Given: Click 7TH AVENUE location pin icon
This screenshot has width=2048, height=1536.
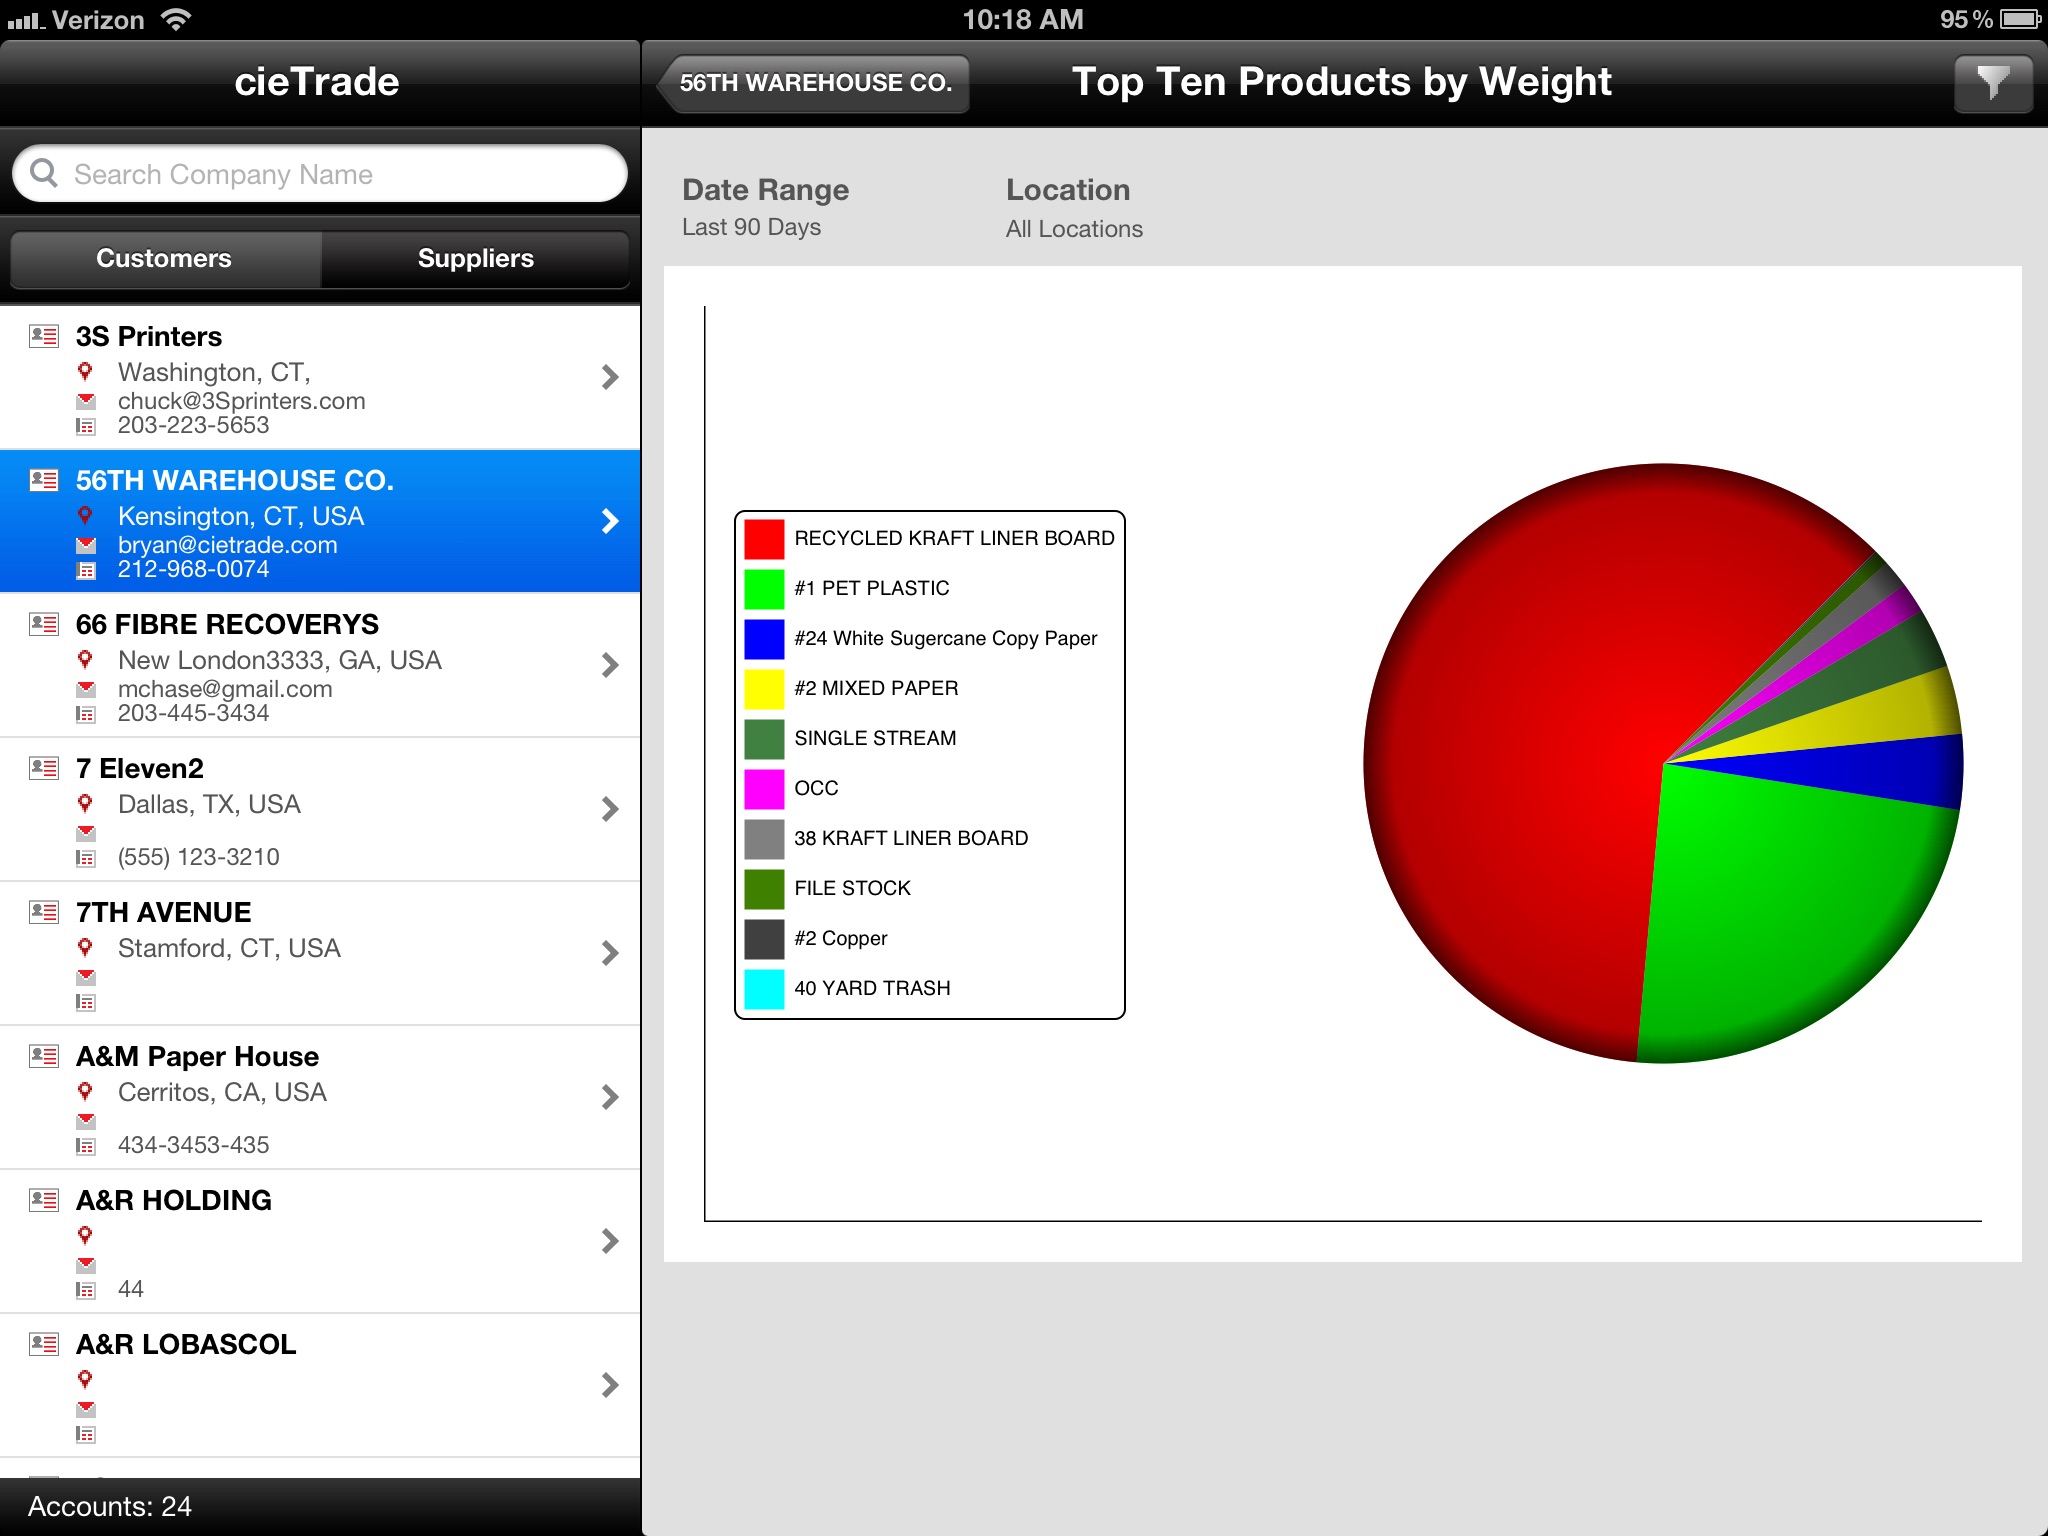Looking at the screenshot, I should click(x=85, y=948).
